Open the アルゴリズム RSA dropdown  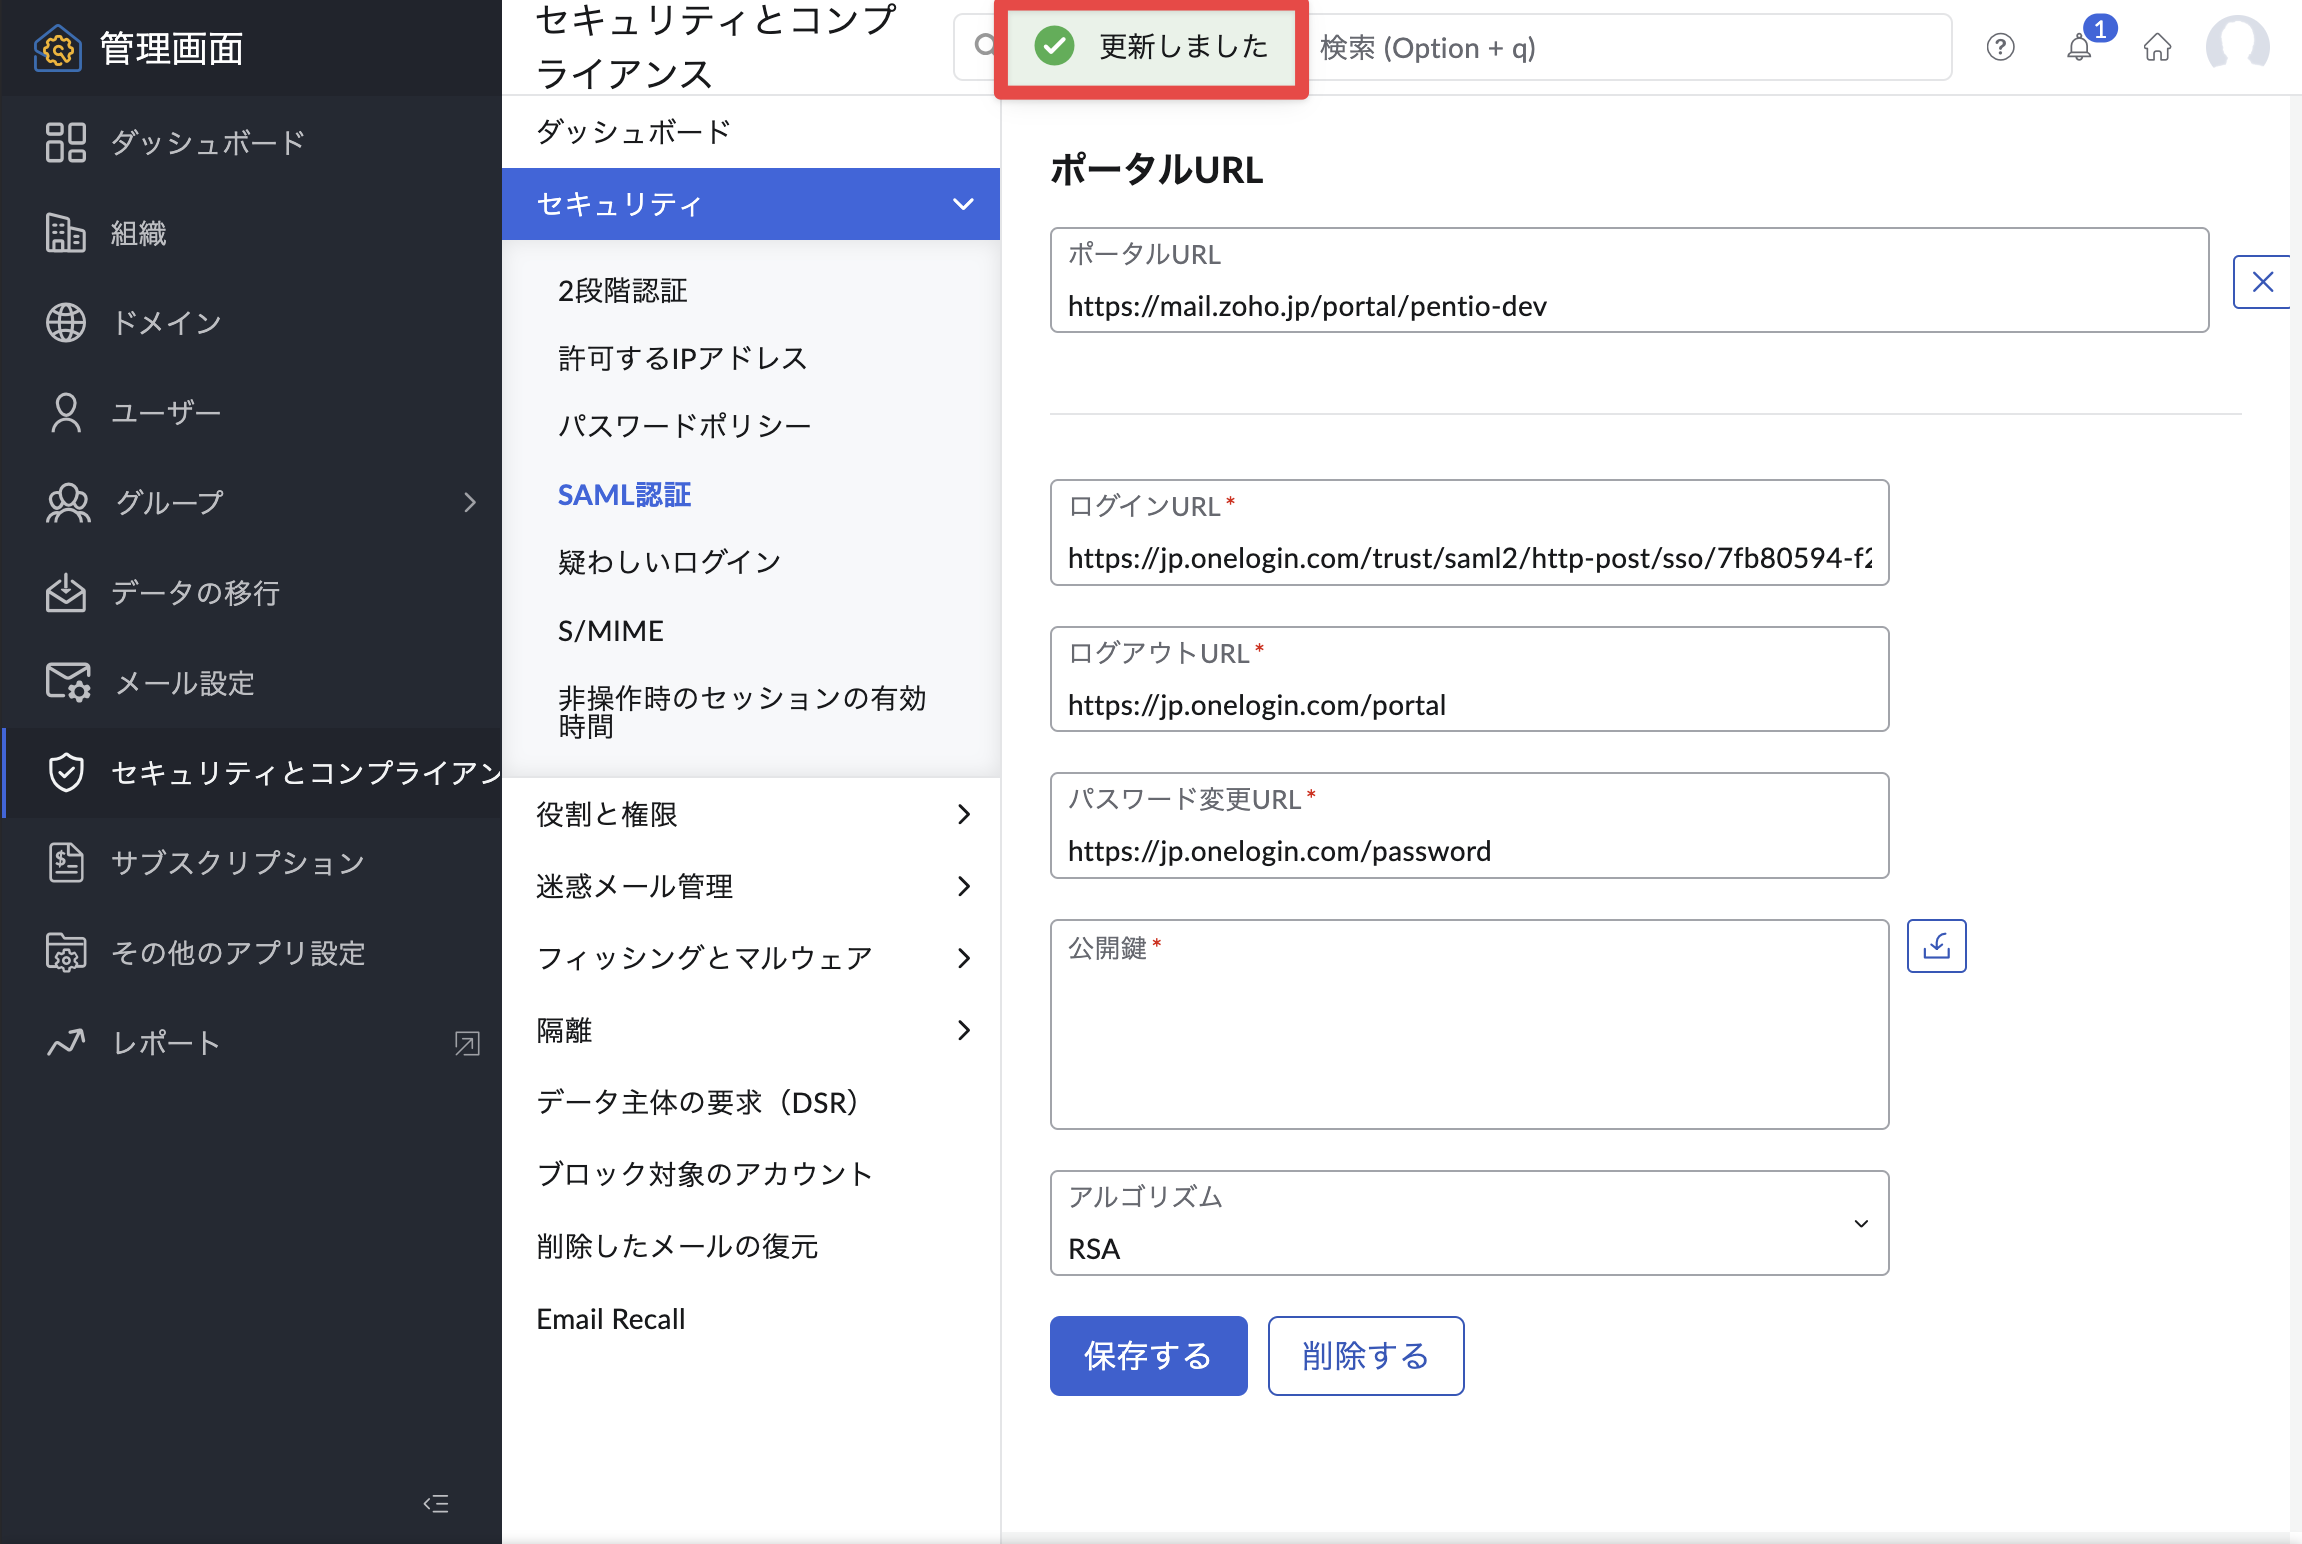pyautogui.click(x=1469, y=1223)
